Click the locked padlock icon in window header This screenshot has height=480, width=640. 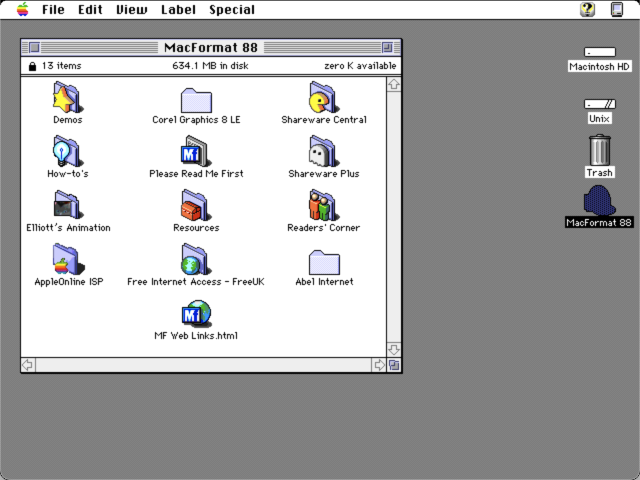point(32,66)
